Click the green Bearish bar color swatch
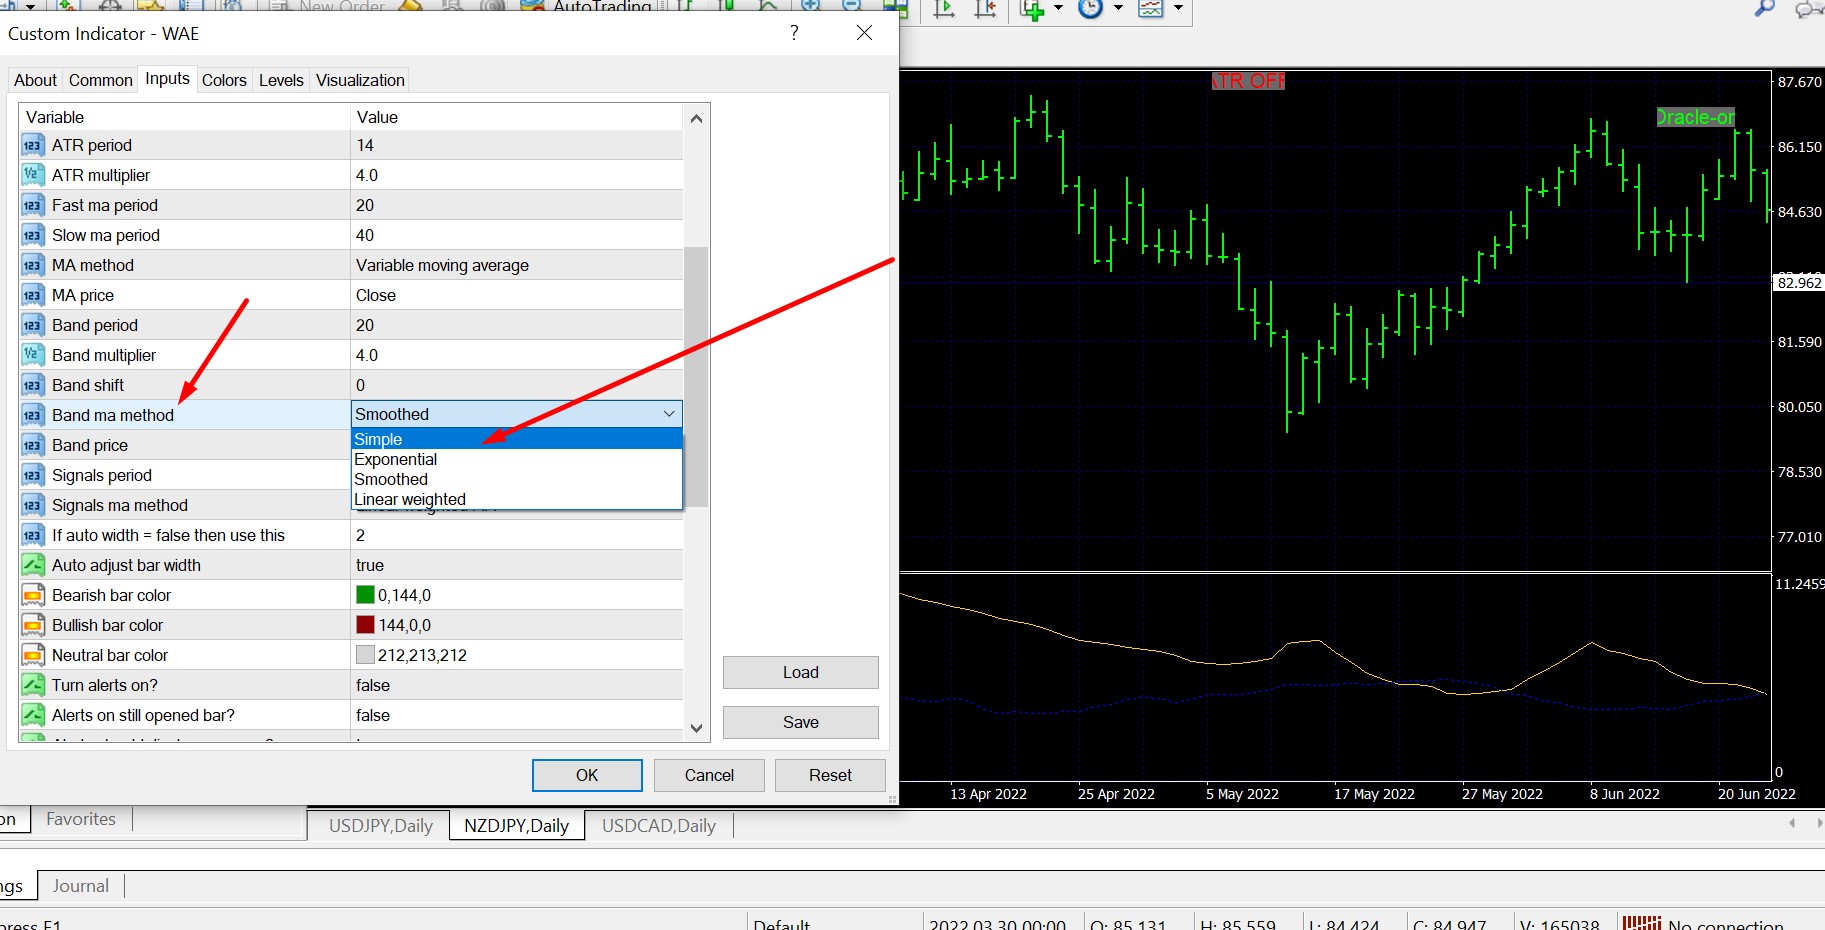 tap(365, 595)
